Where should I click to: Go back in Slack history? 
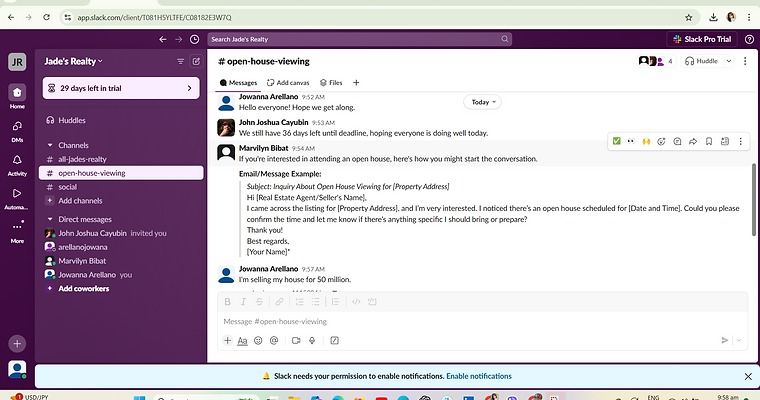[x=163, y=39]
